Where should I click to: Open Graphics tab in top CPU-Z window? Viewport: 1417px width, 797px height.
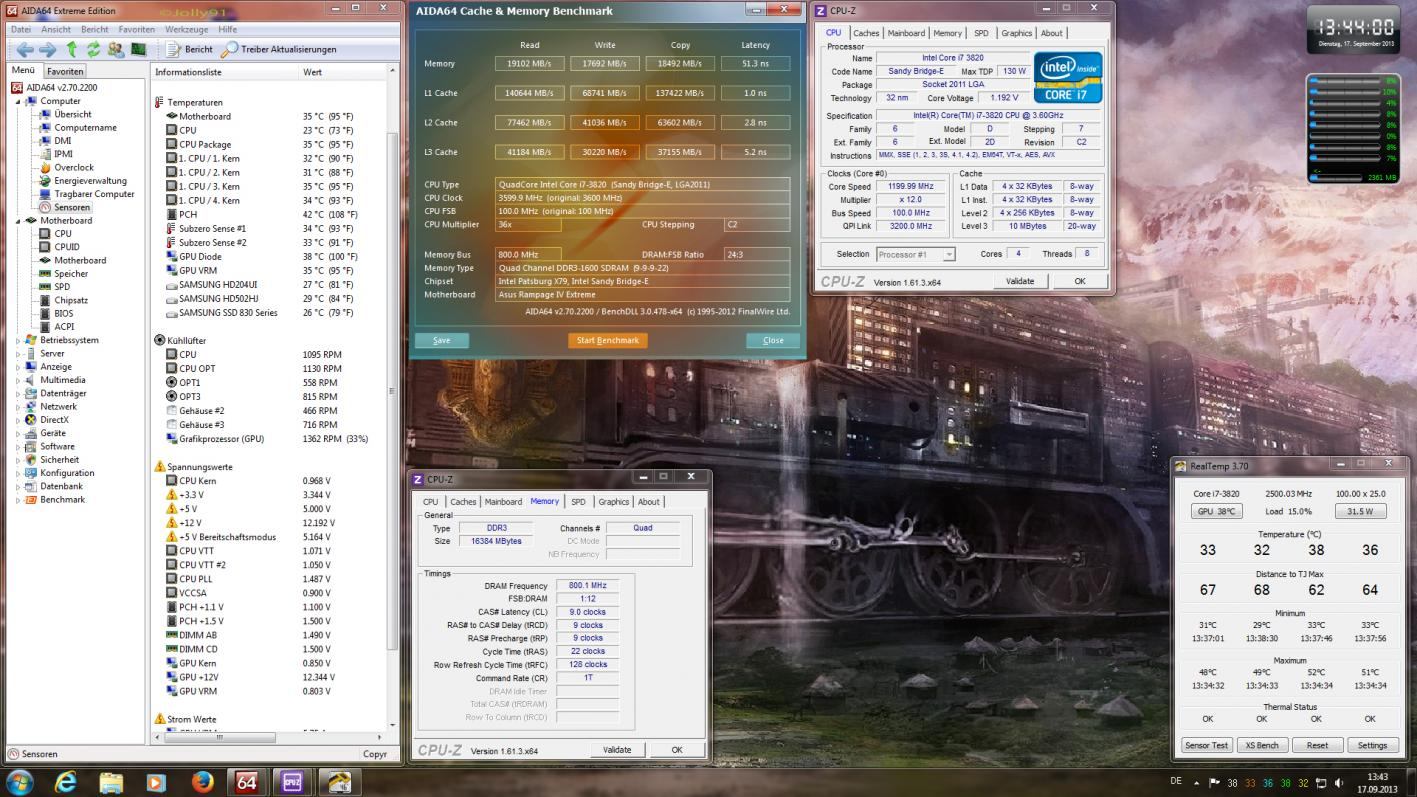pos(1016,33)
